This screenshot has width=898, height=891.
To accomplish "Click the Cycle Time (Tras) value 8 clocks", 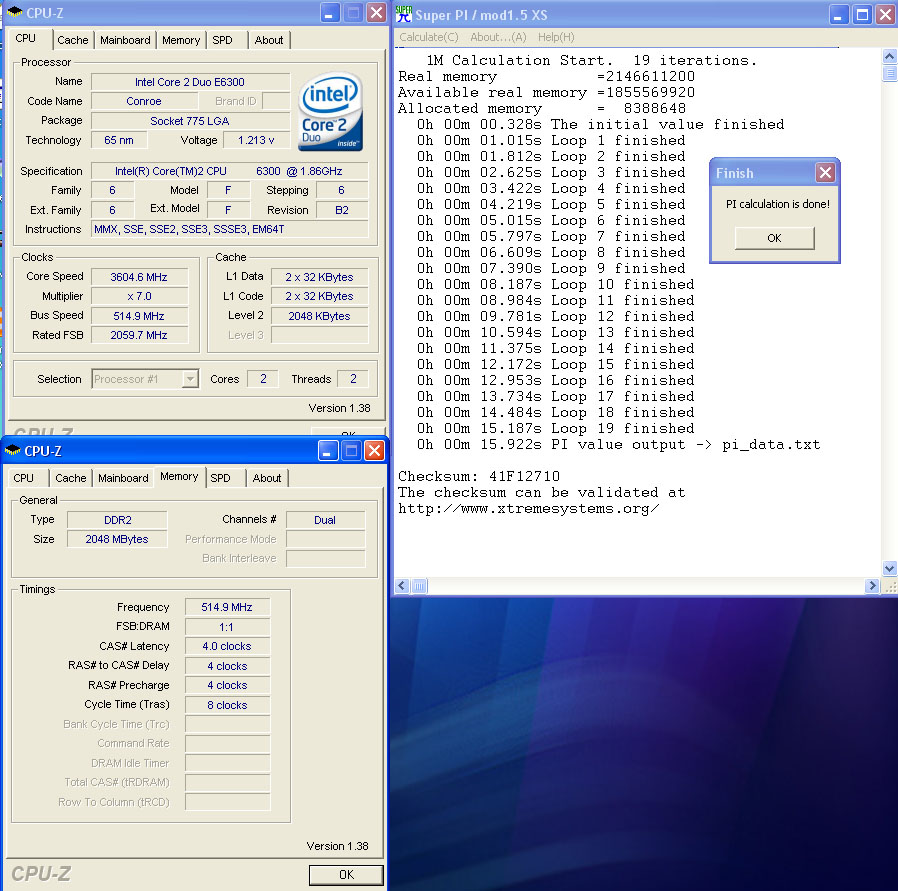I will click(x=227, y=705).
